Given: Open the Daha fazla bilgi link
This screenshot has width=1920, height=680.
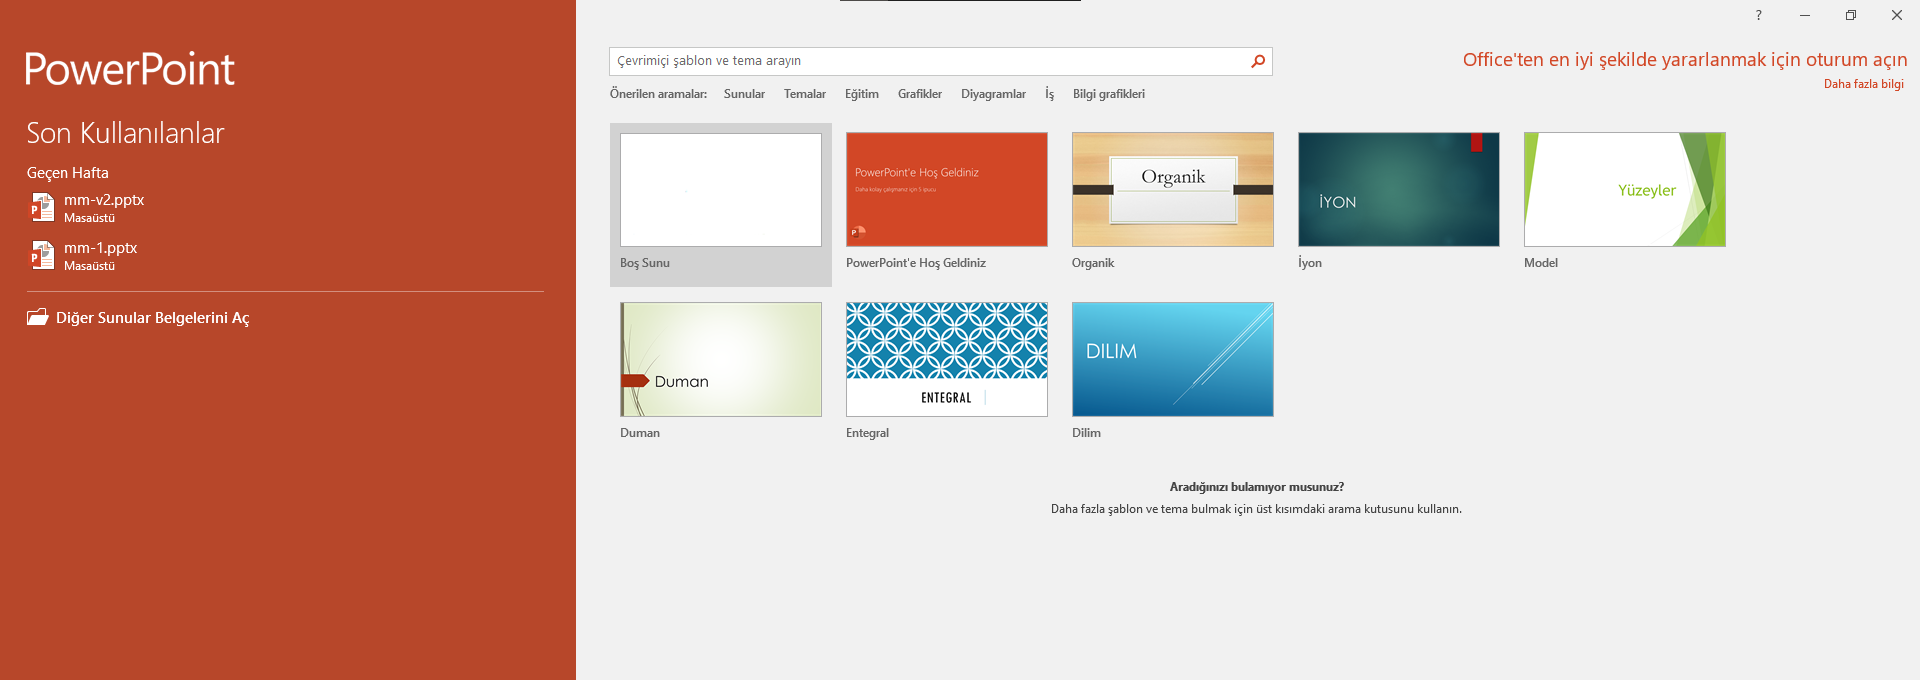Looking at the screenshot, I should tap(1864, 84).
